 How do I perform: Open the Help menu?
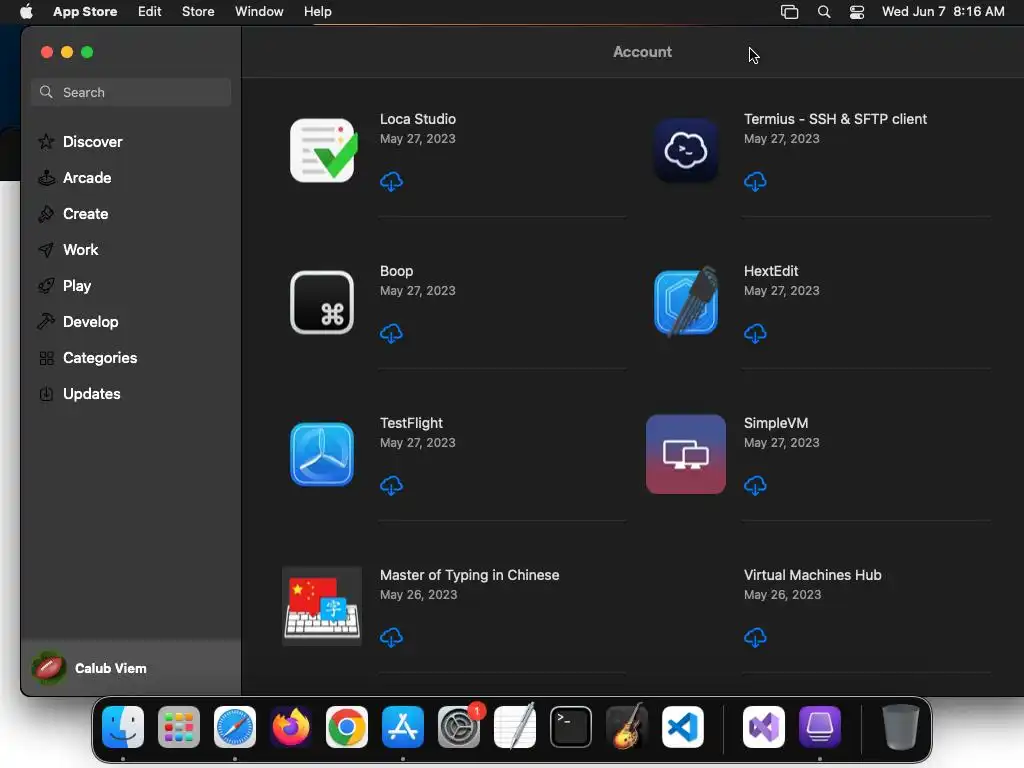(317, 11)
